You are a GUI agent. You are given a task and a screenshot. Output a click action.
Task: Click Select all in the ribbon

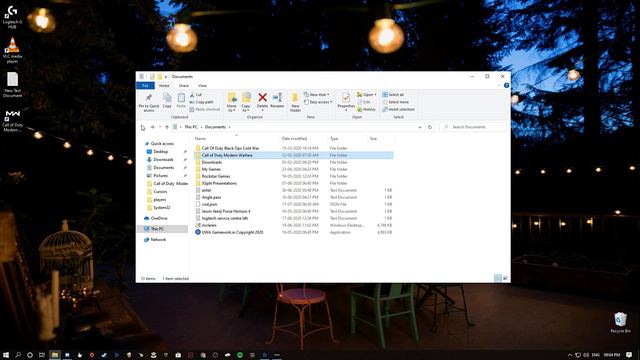(393, 95)
